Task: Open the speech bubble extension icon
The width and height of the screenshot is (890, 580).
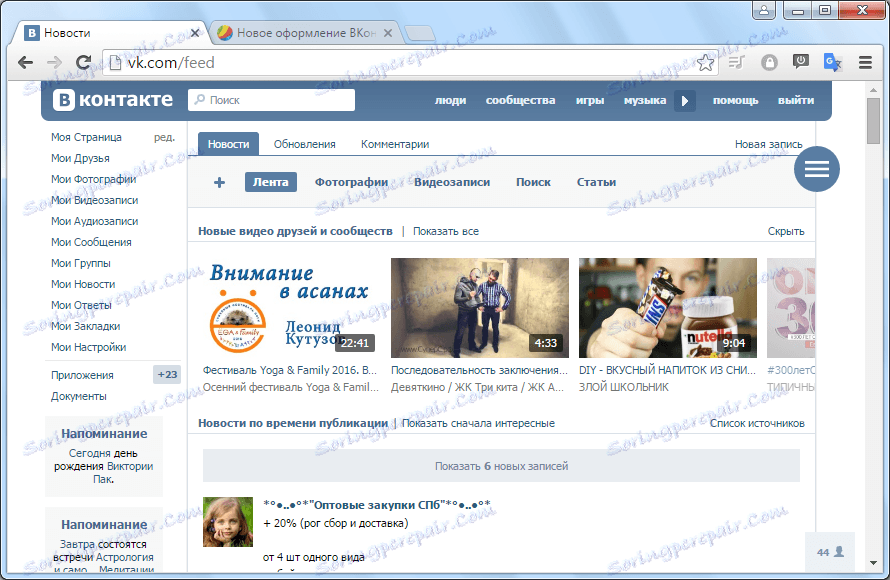Action: (x=801, y=62)
